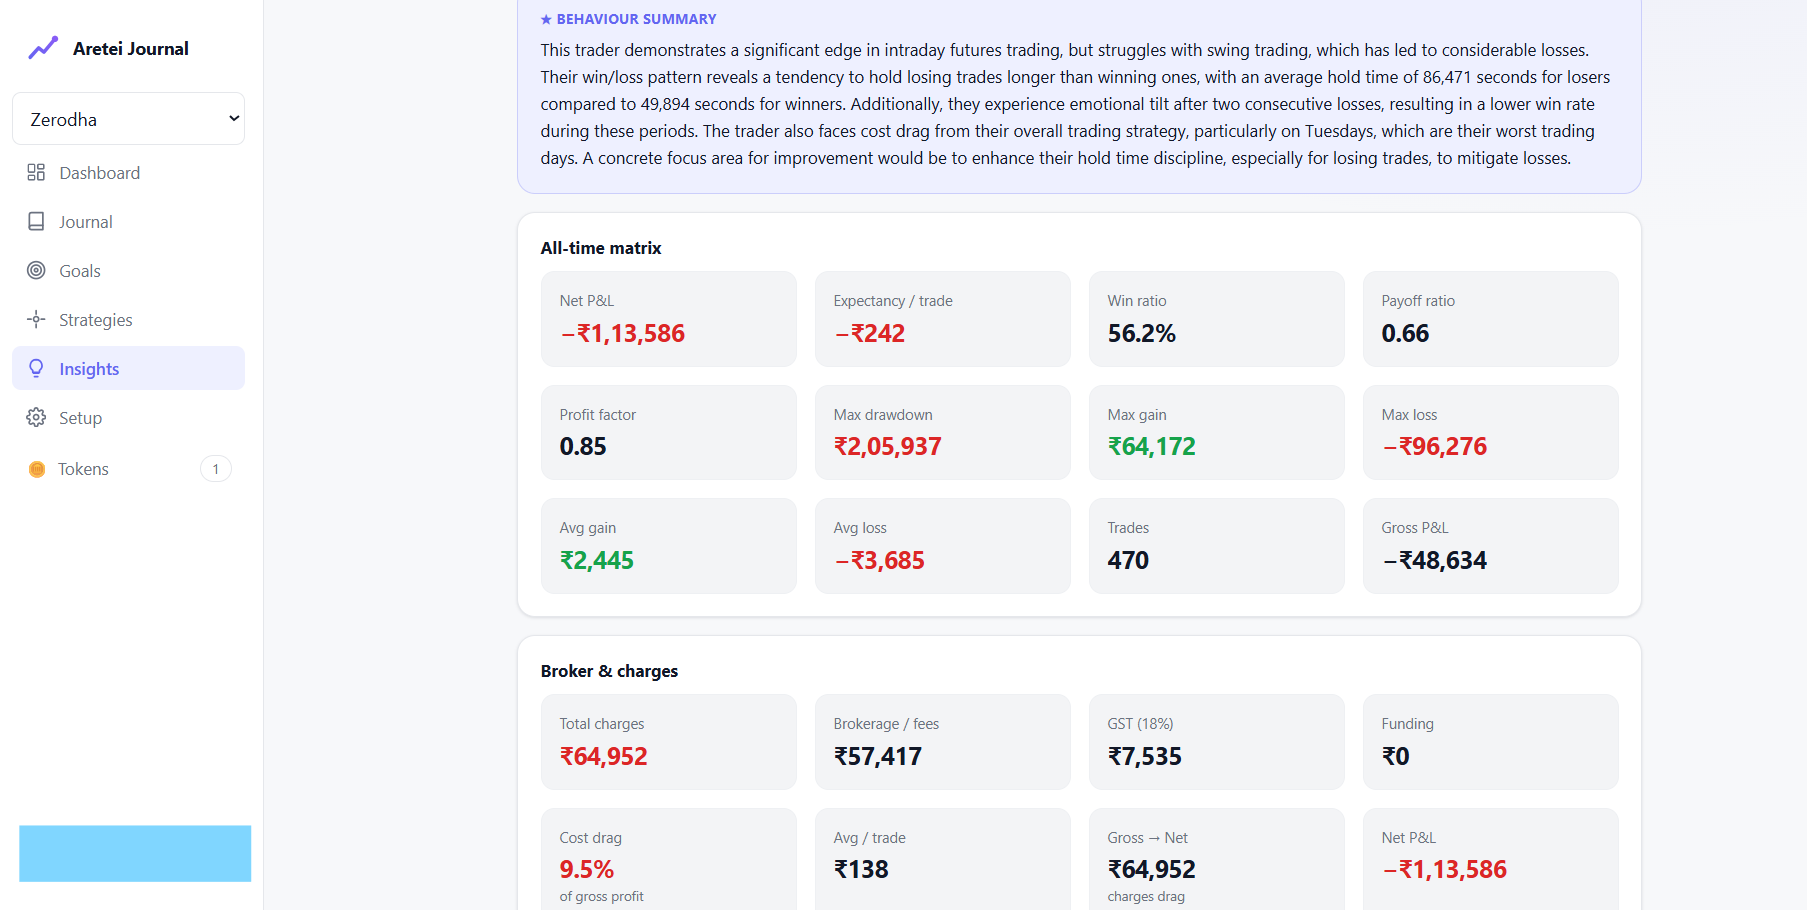Open the Dashboard grid icon
Viewport: 1807px width, 910px height.
pyautogui.click(x=36, y=172)
